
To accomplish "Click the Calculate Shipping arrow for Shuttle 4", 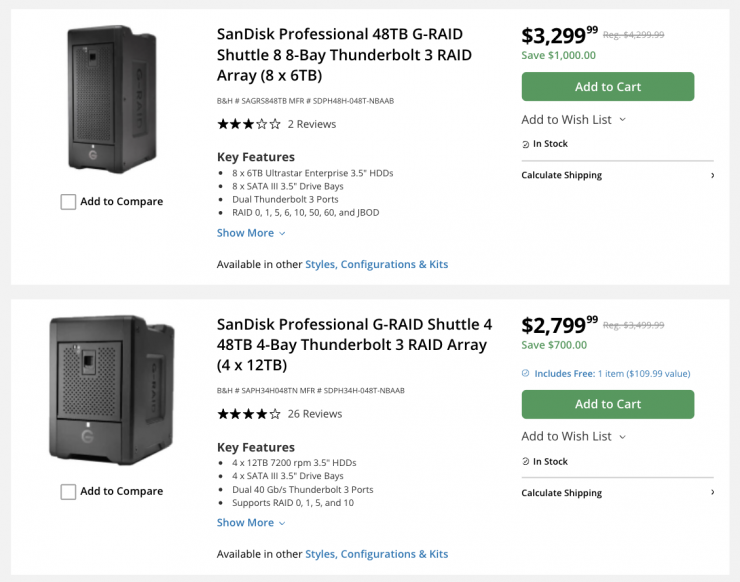I will point(712,493).
